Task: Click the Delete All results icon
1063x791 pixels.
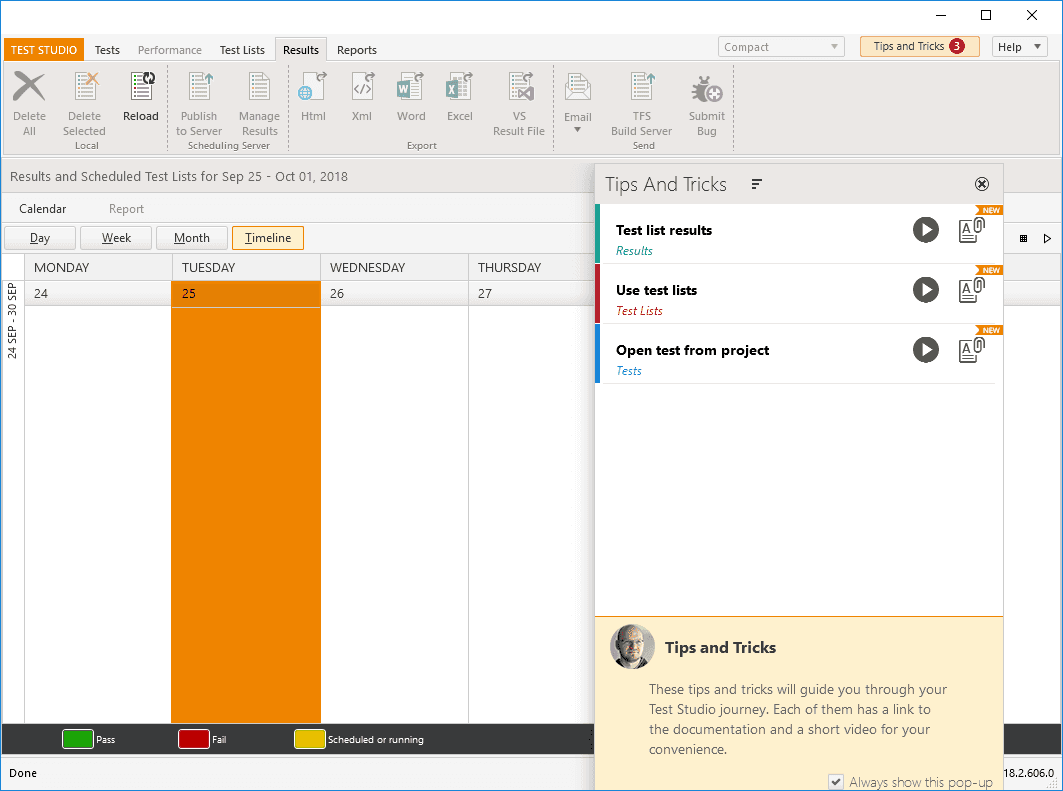Action: (29, 87)
